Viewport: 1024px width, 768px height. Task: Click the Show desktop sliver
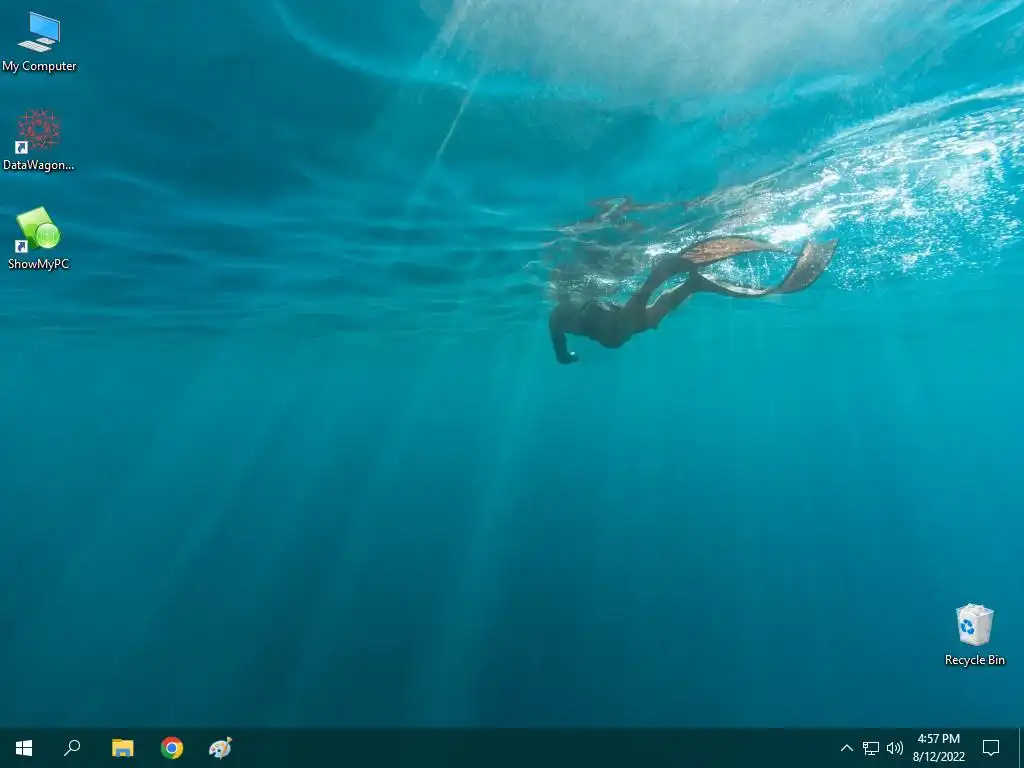1021,748
